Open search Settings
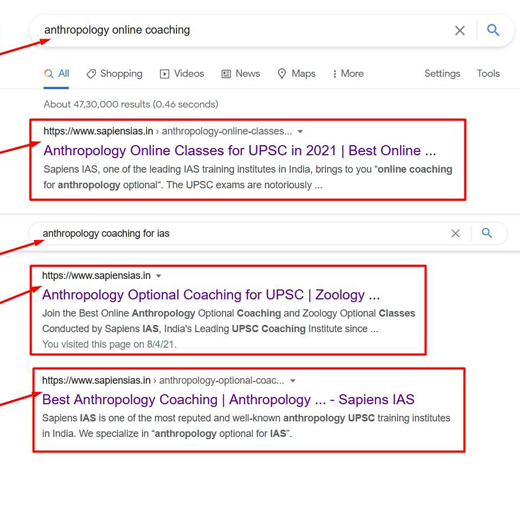Screen dimensions: 520x530 coord(442,74)
